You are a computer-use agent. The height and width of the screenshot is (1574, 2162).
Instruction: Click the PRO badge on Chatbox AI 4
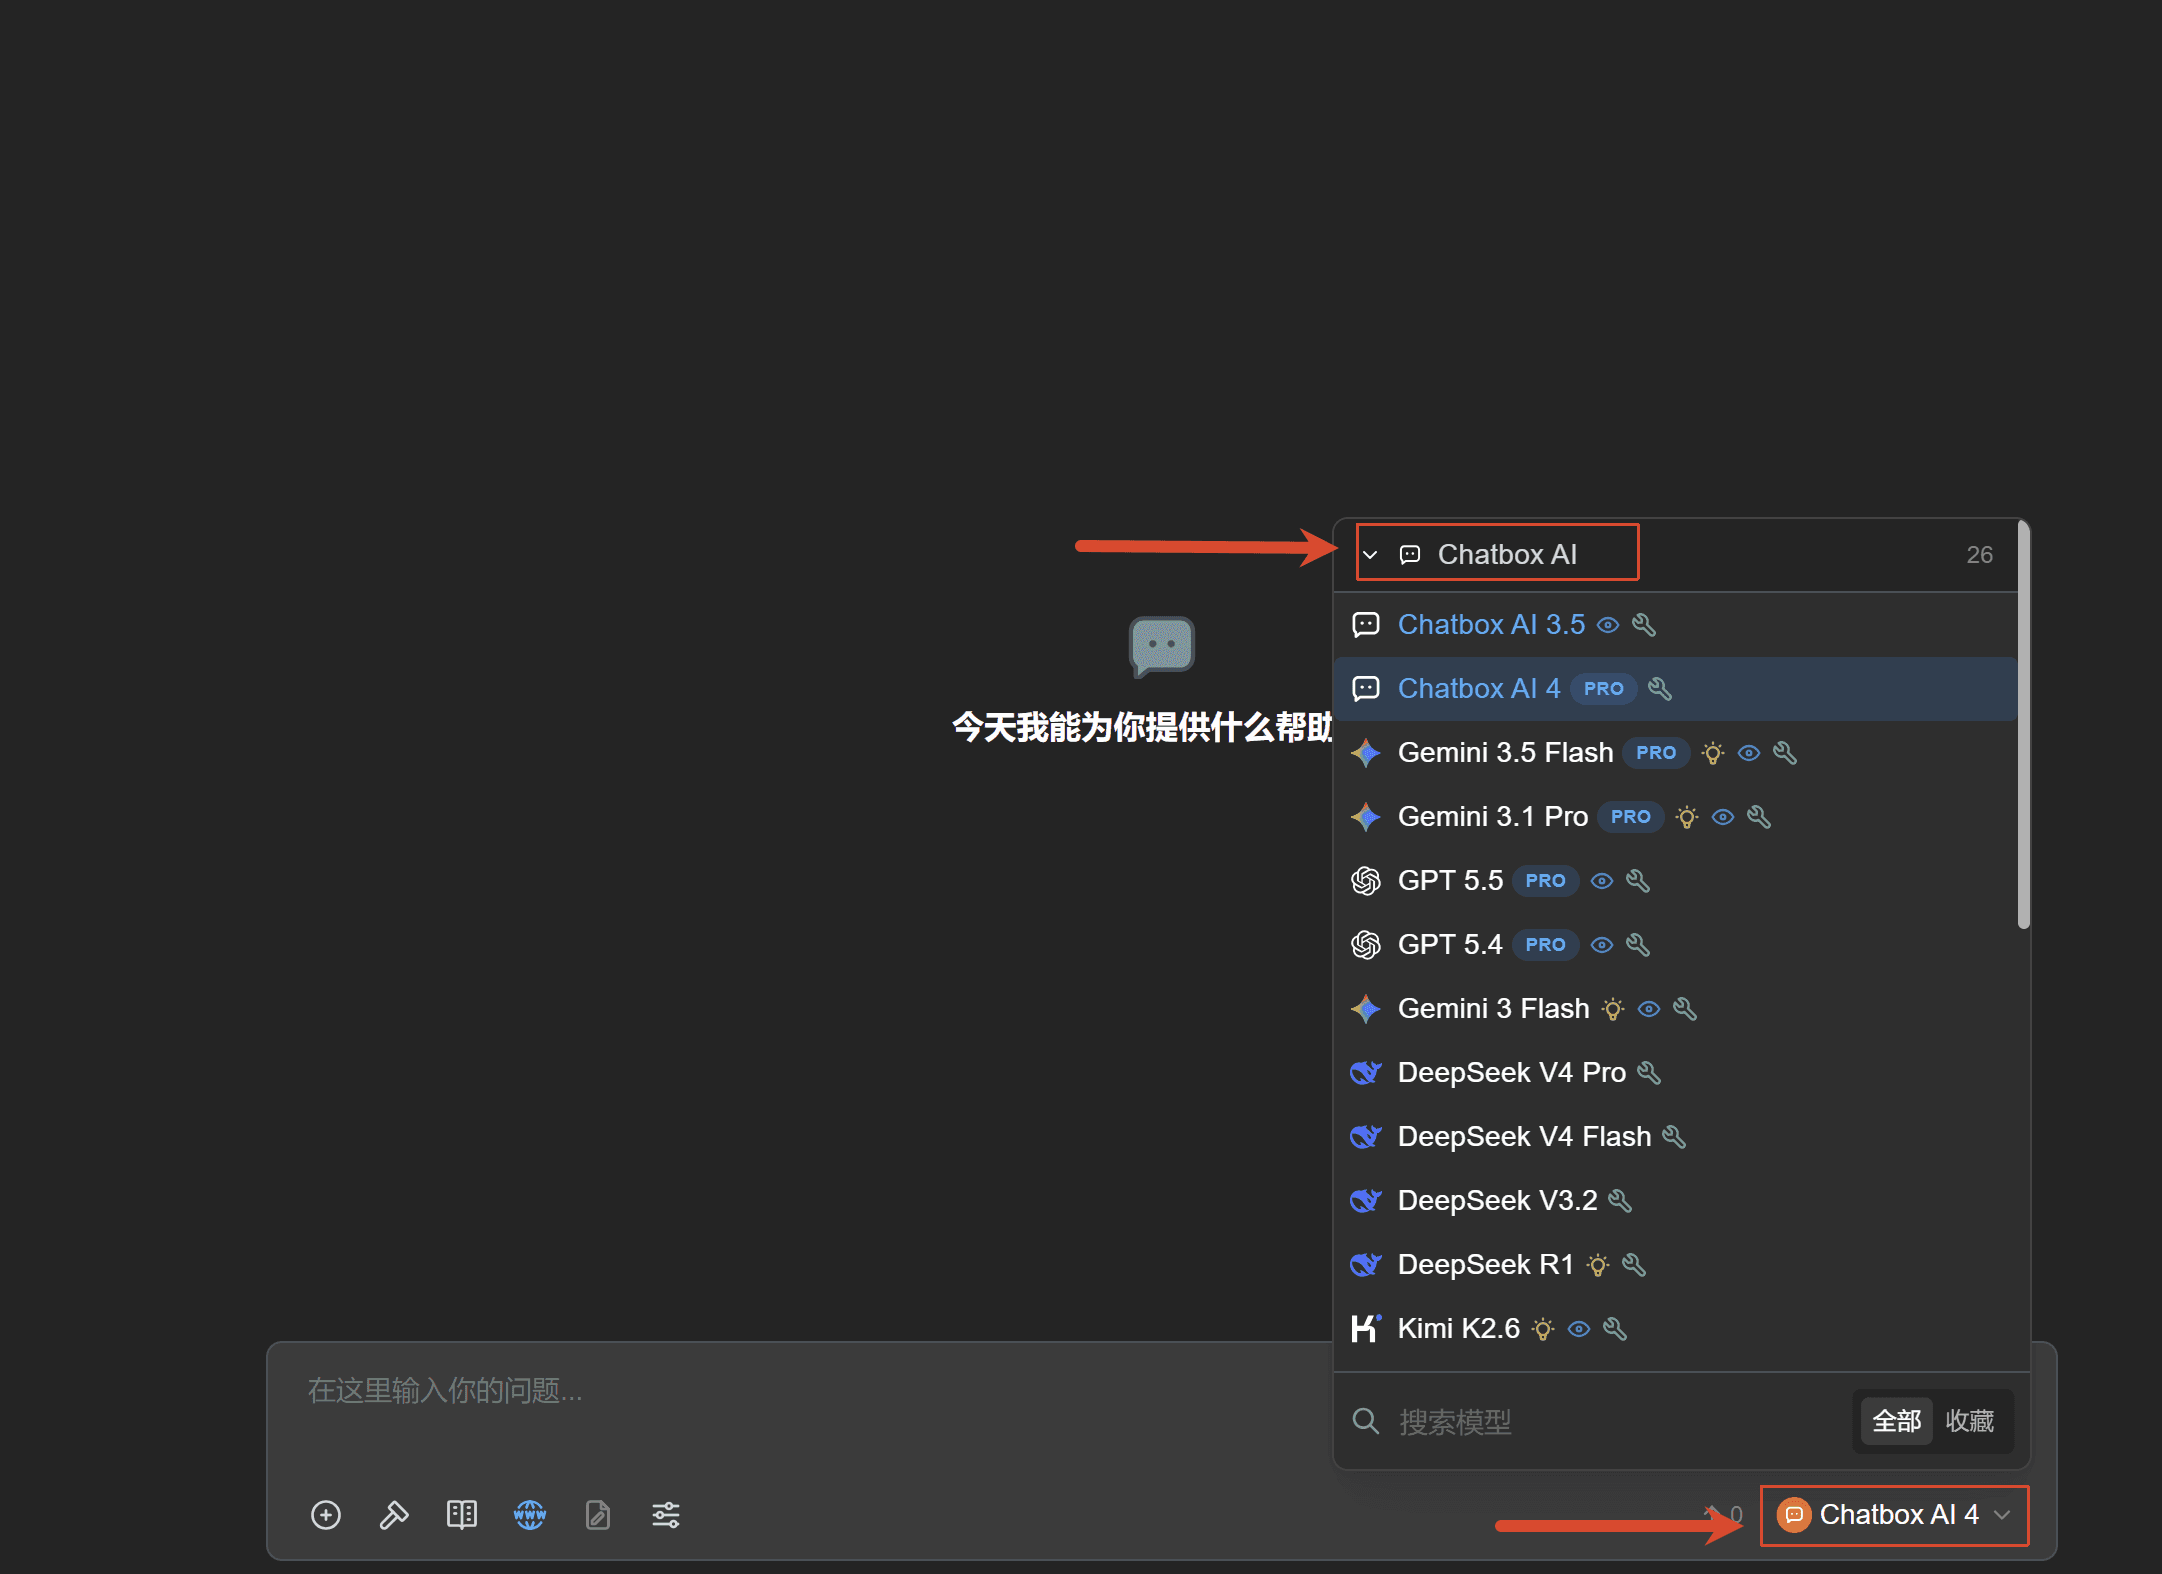pos(1603,689)
